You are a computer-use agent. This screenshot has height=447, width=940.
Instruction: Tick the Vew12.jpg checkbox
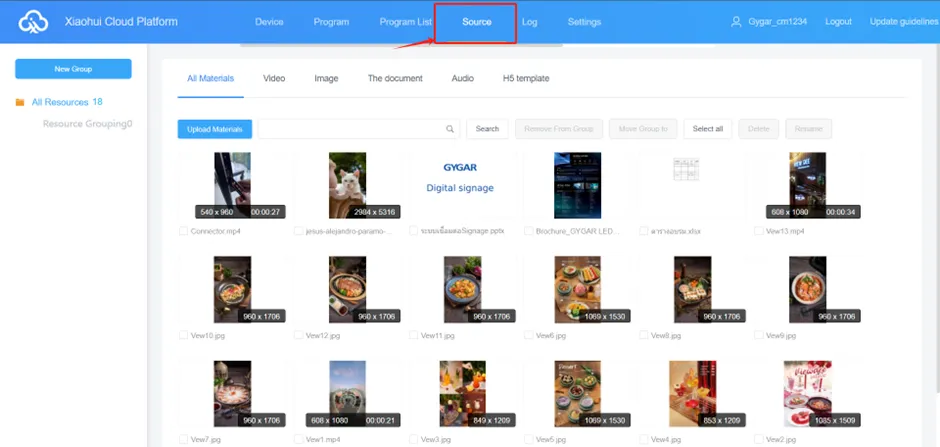pyautogui.click(x=299, y=336)
